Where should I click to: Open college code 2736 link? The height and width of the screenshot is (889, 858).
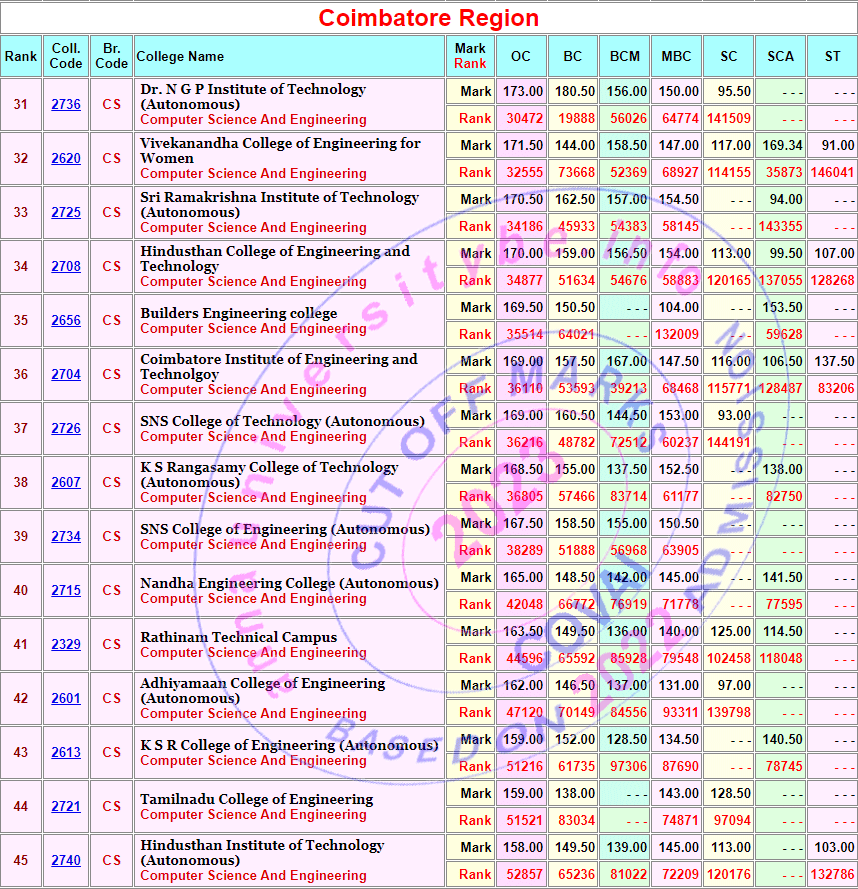[66, 105]
